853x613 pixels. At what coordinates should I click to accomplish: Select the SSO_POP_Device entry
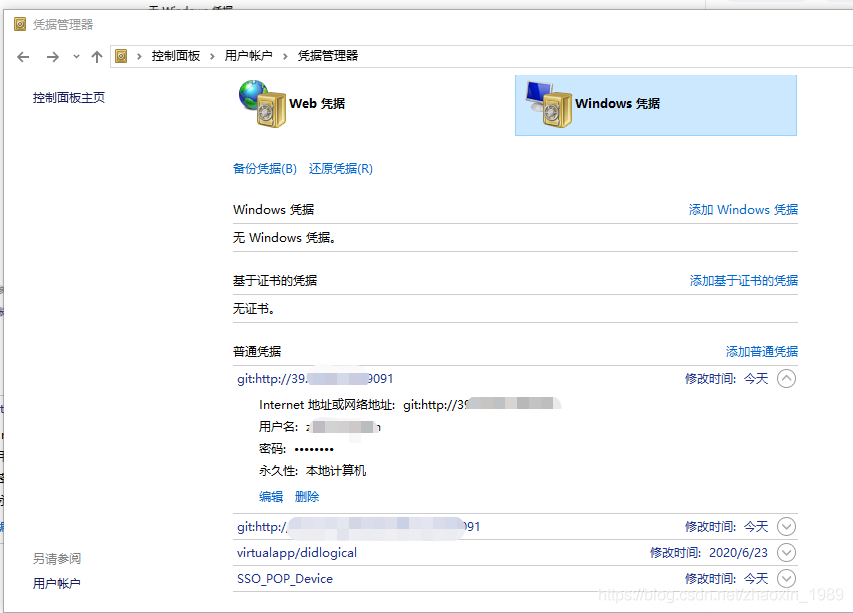[285, 579]
